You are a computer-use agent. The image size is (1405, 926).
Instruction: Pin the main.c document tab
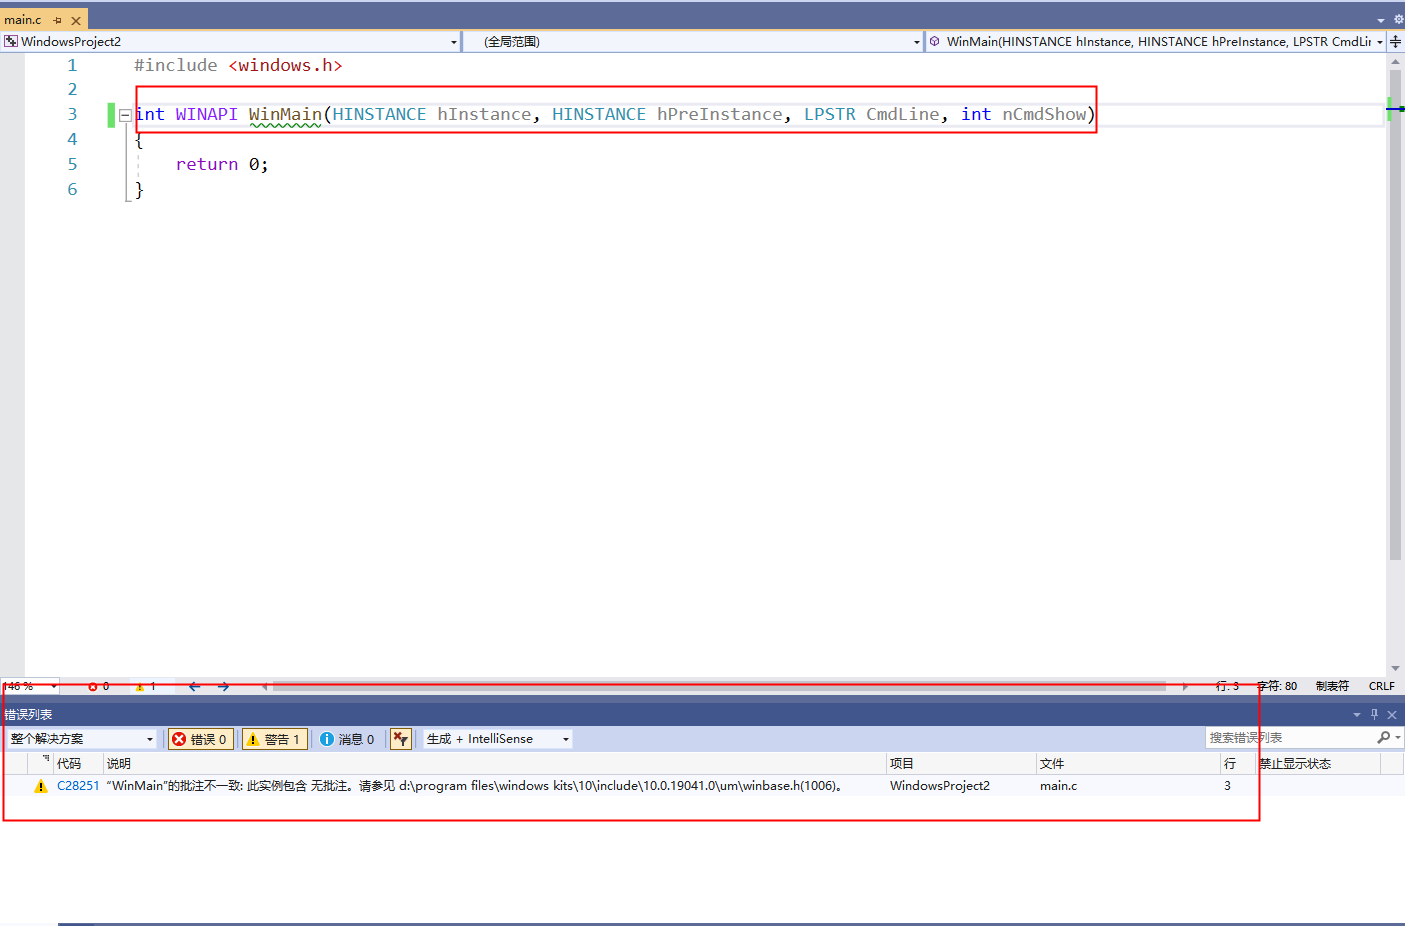(57, 20)
